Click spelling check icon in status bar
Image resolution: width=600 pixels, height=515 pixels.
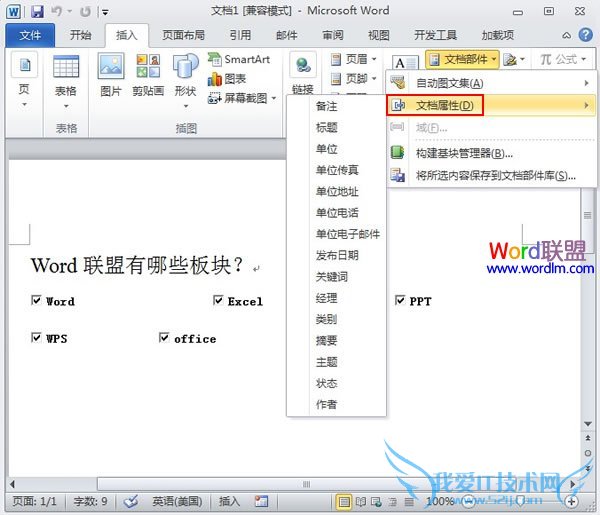[131, 501]
